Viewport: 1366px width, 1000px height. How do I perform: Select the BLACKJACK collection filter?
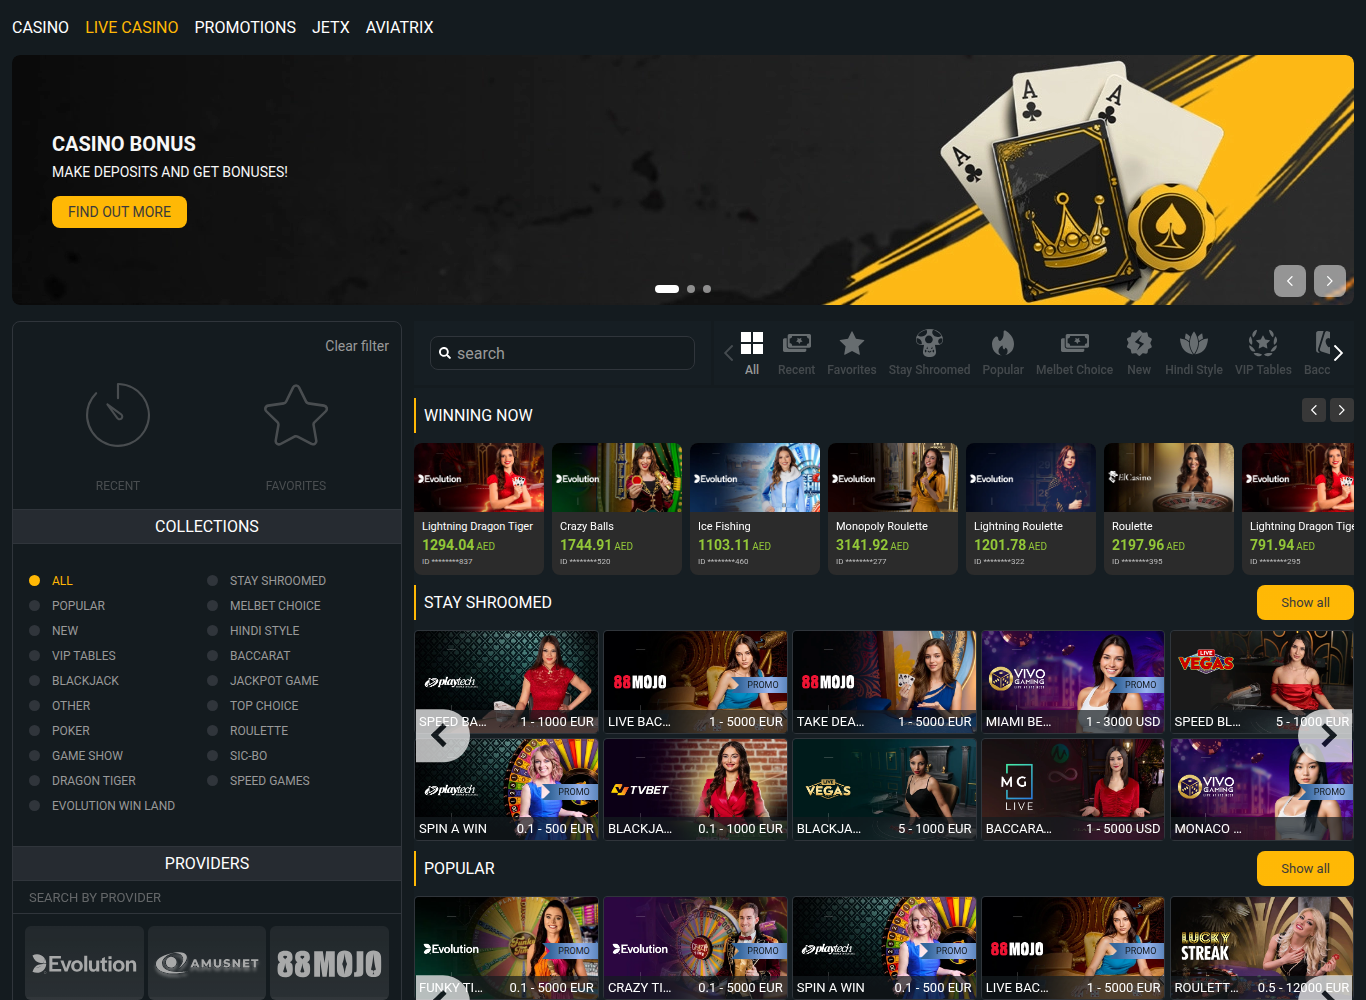[x=74, y=681]
